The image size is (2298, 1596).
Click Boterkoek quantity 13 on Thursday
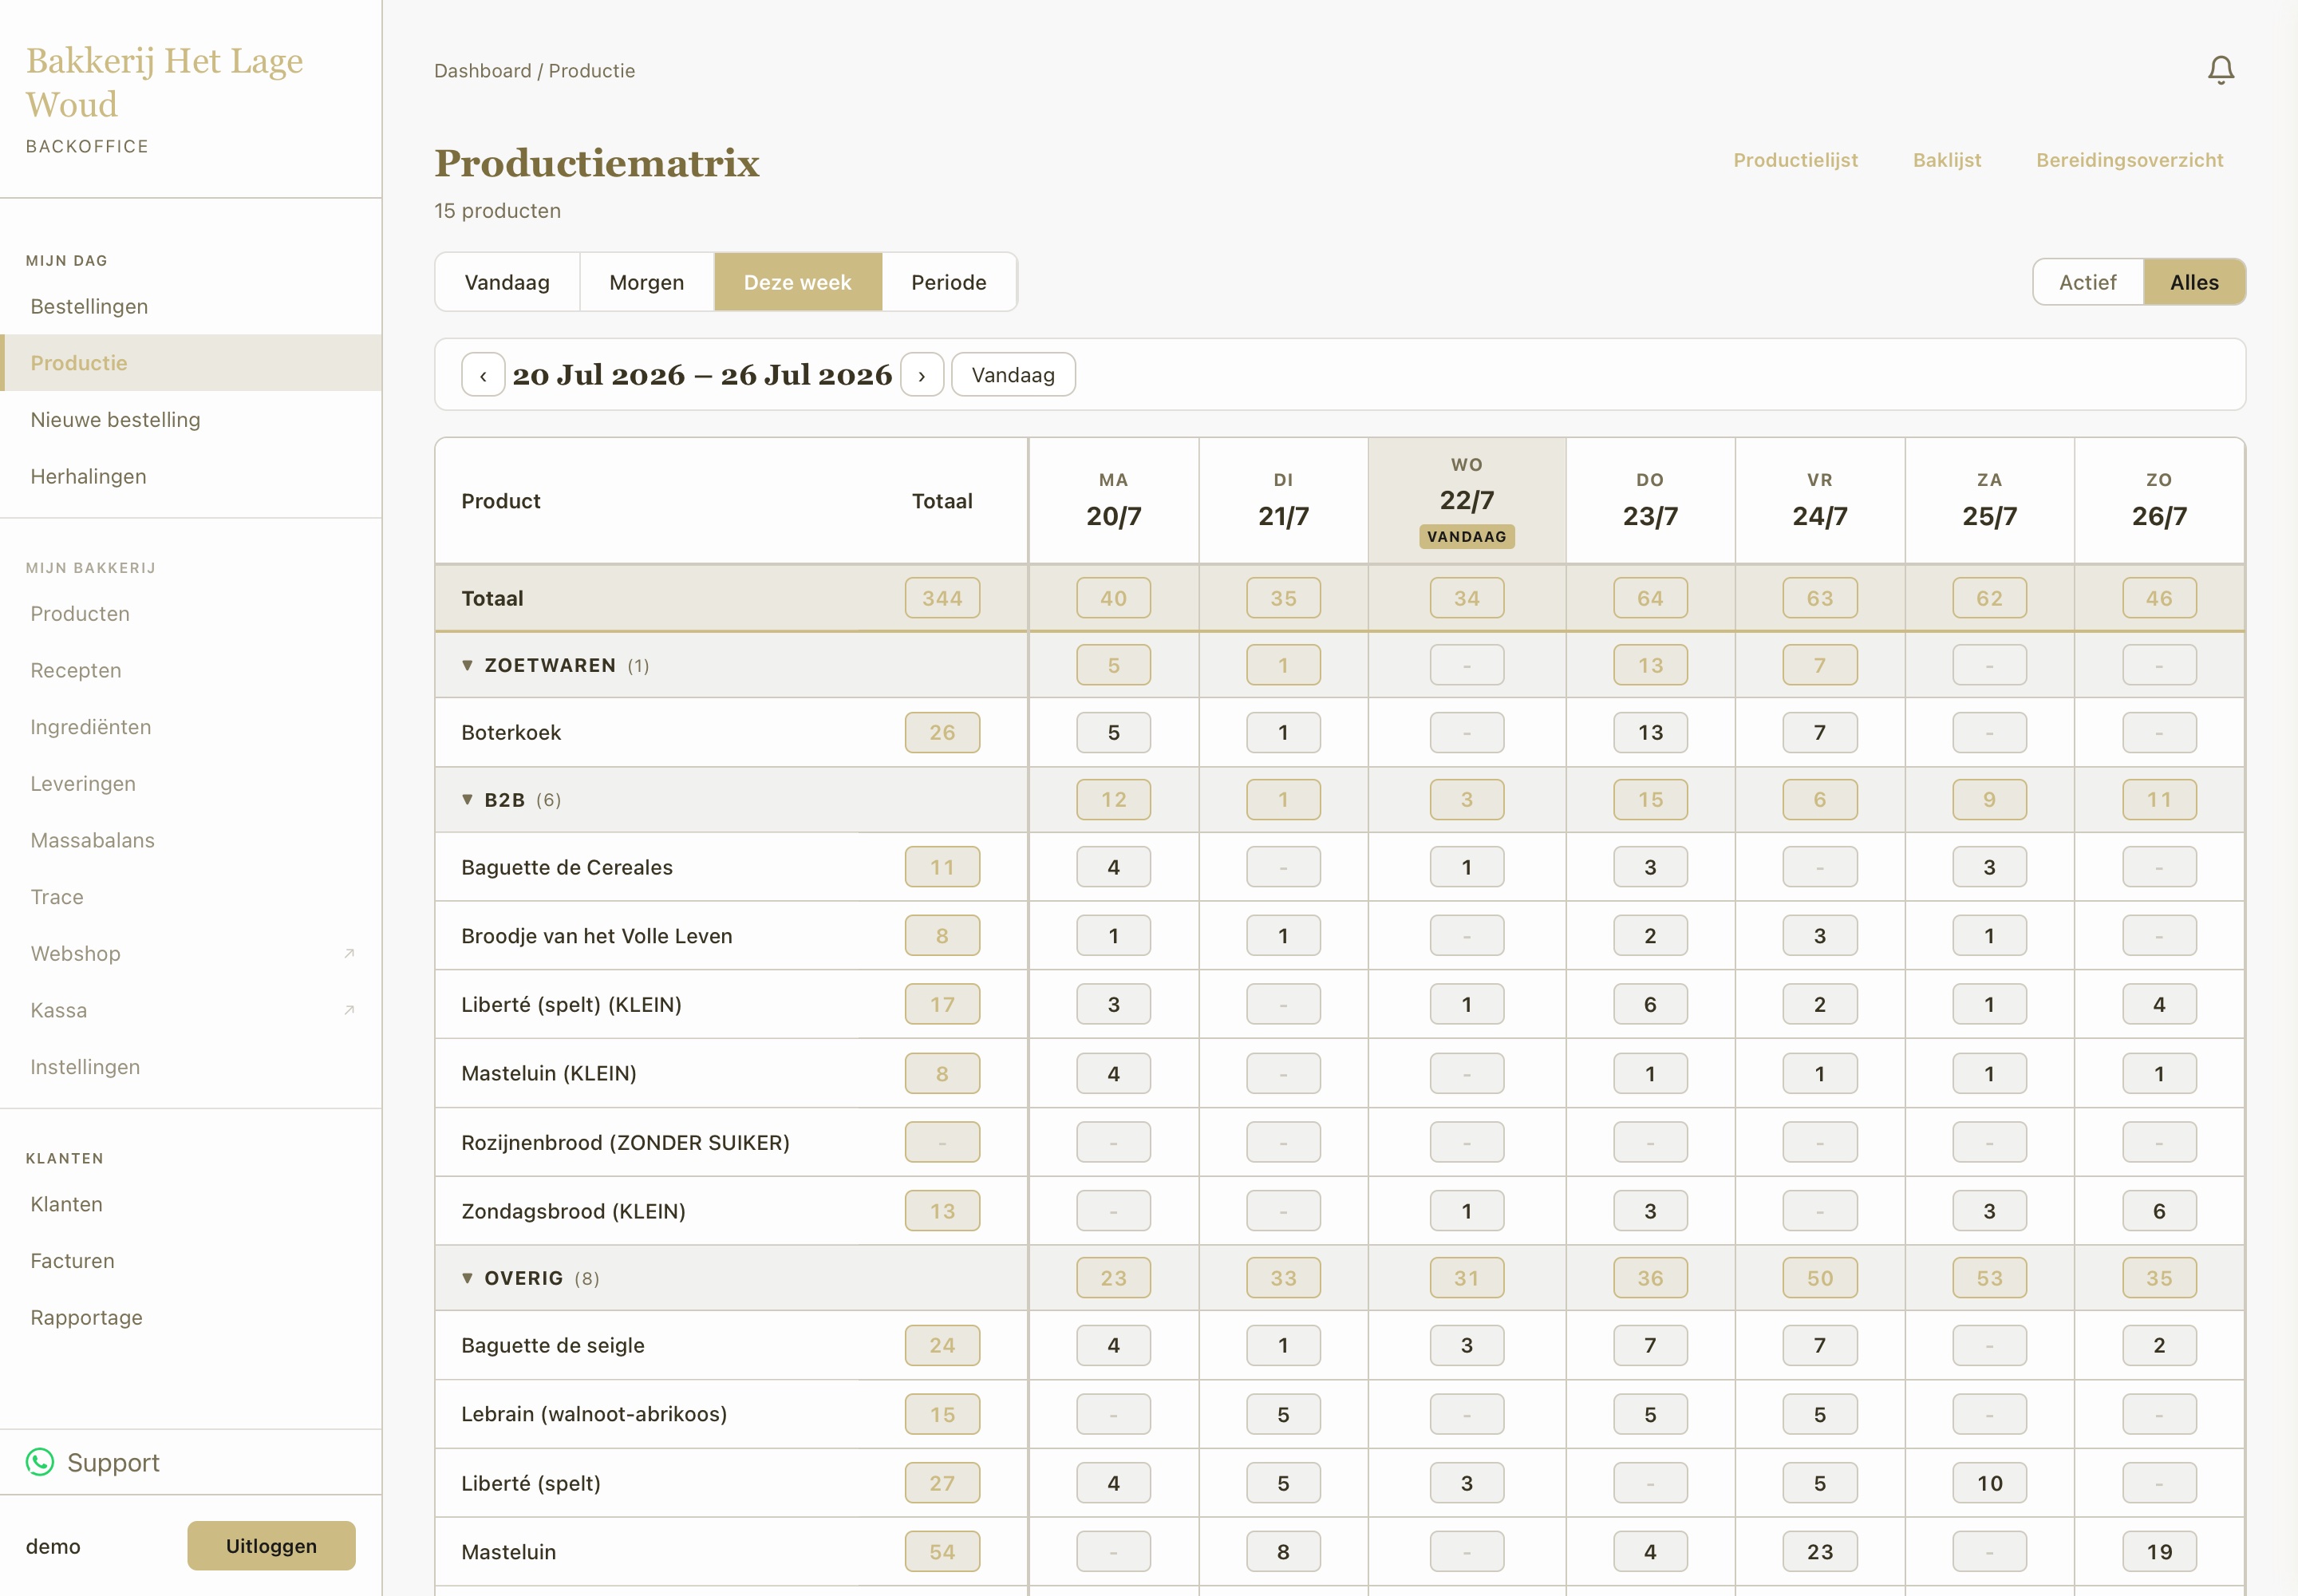1650,732
